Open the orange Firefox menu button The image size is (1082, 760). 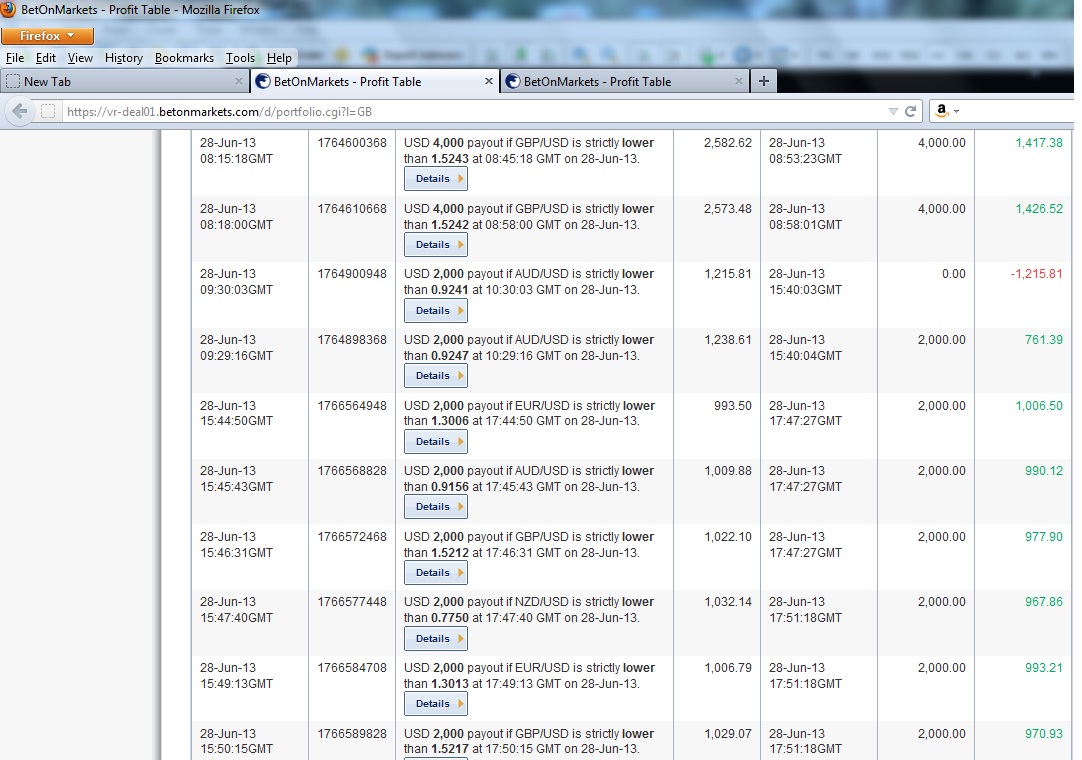(48, 36)
